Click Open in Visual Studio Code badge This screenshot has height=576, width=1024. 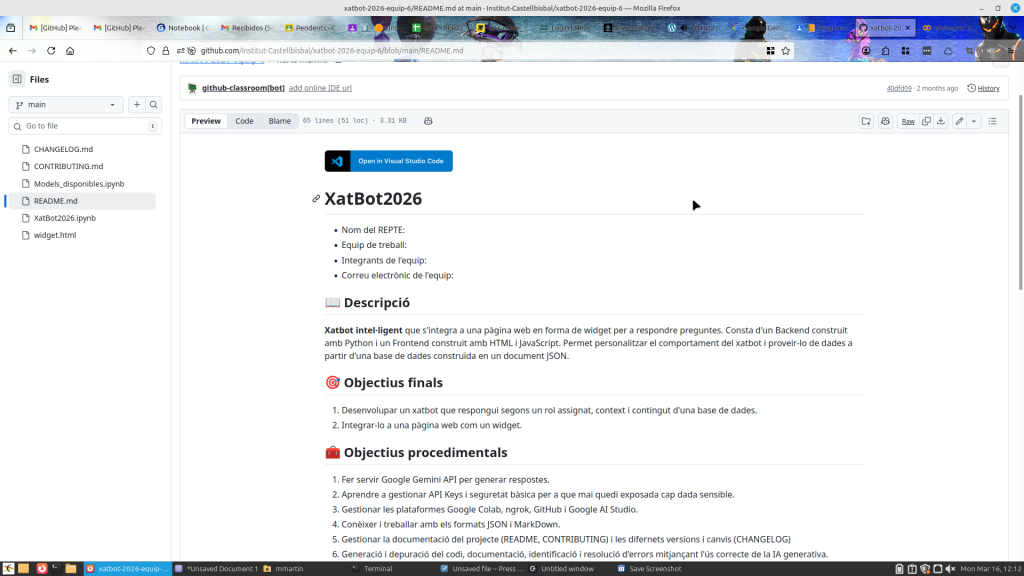click(388, 161)
